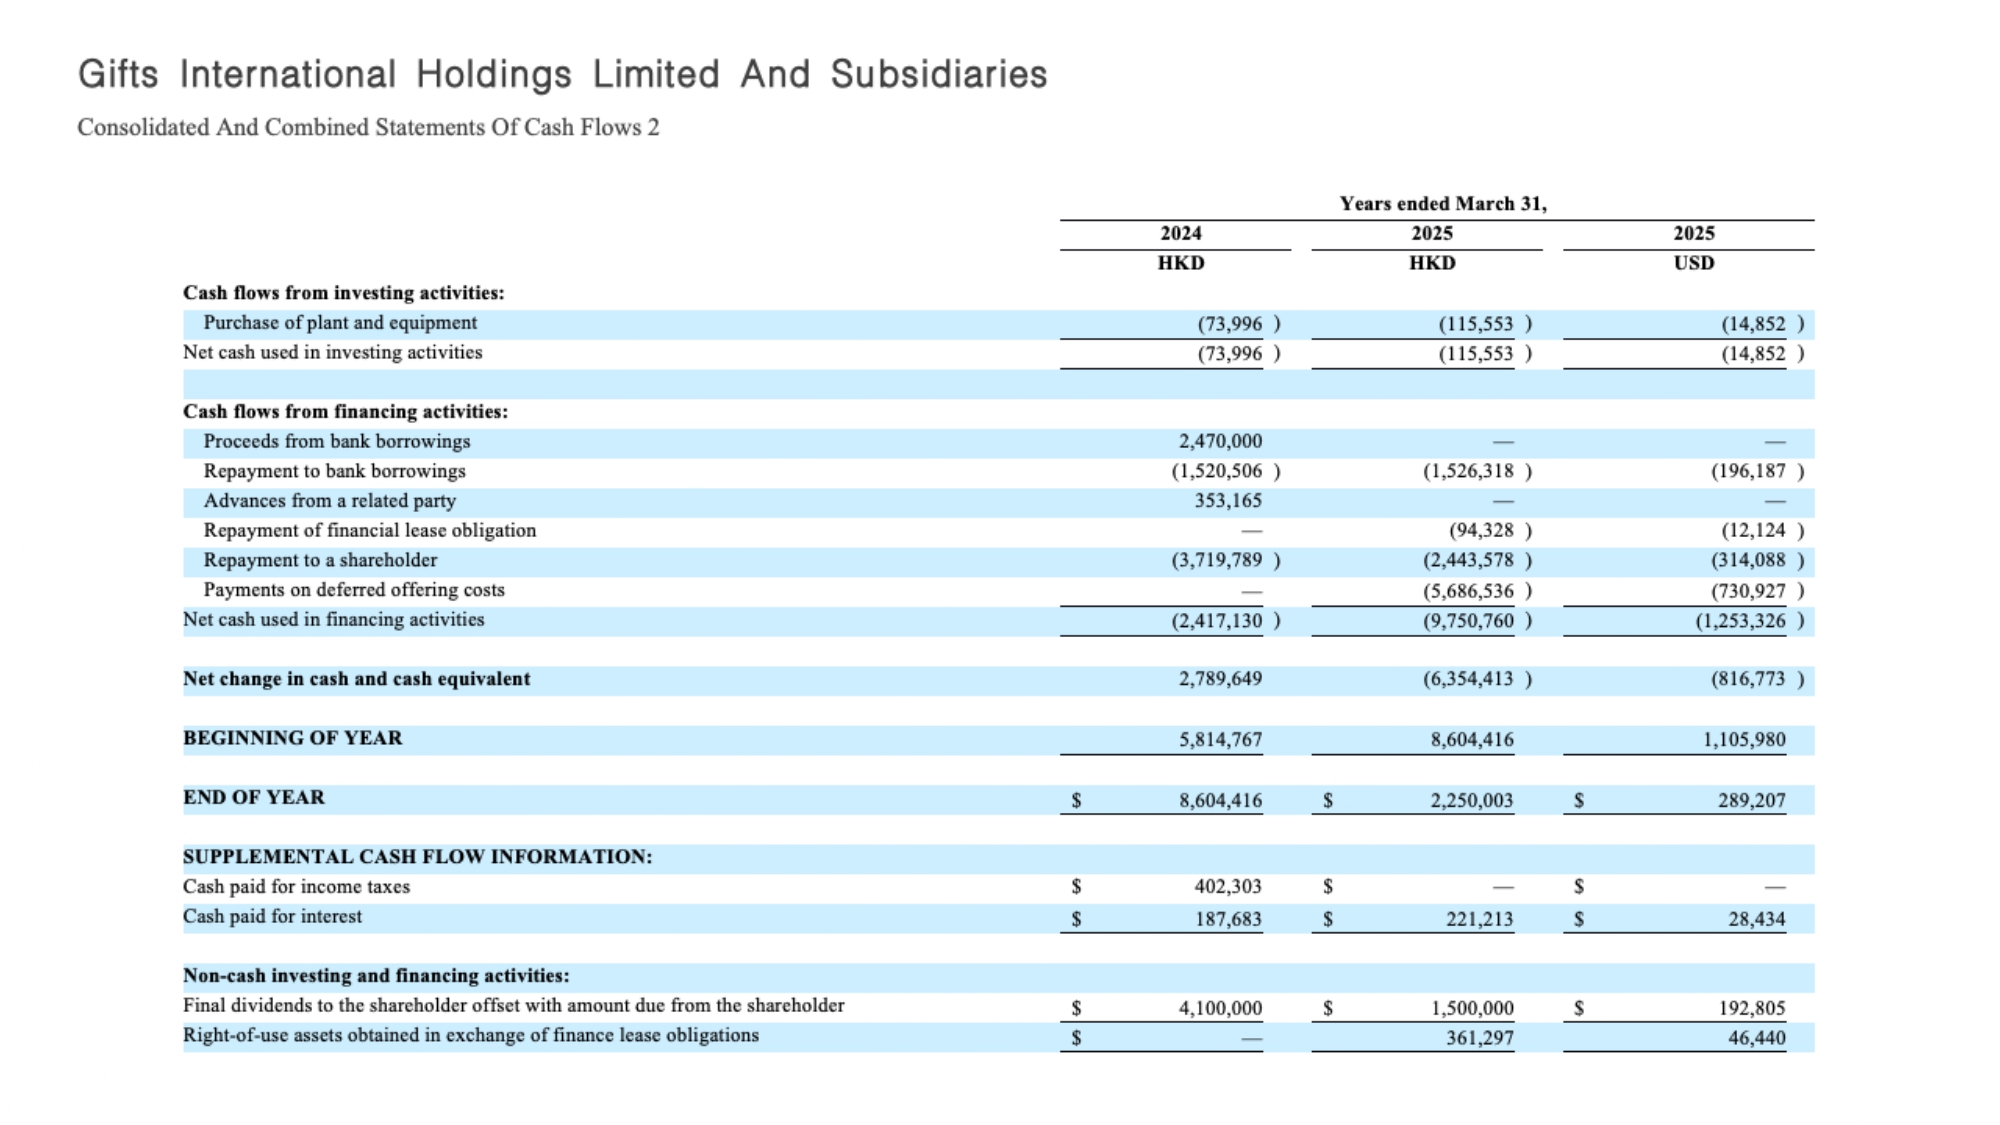Click the (5,686,536) deferred offering value
The height and width of the screenshot is (1125, 2000).
click(x=1478, y=591)
